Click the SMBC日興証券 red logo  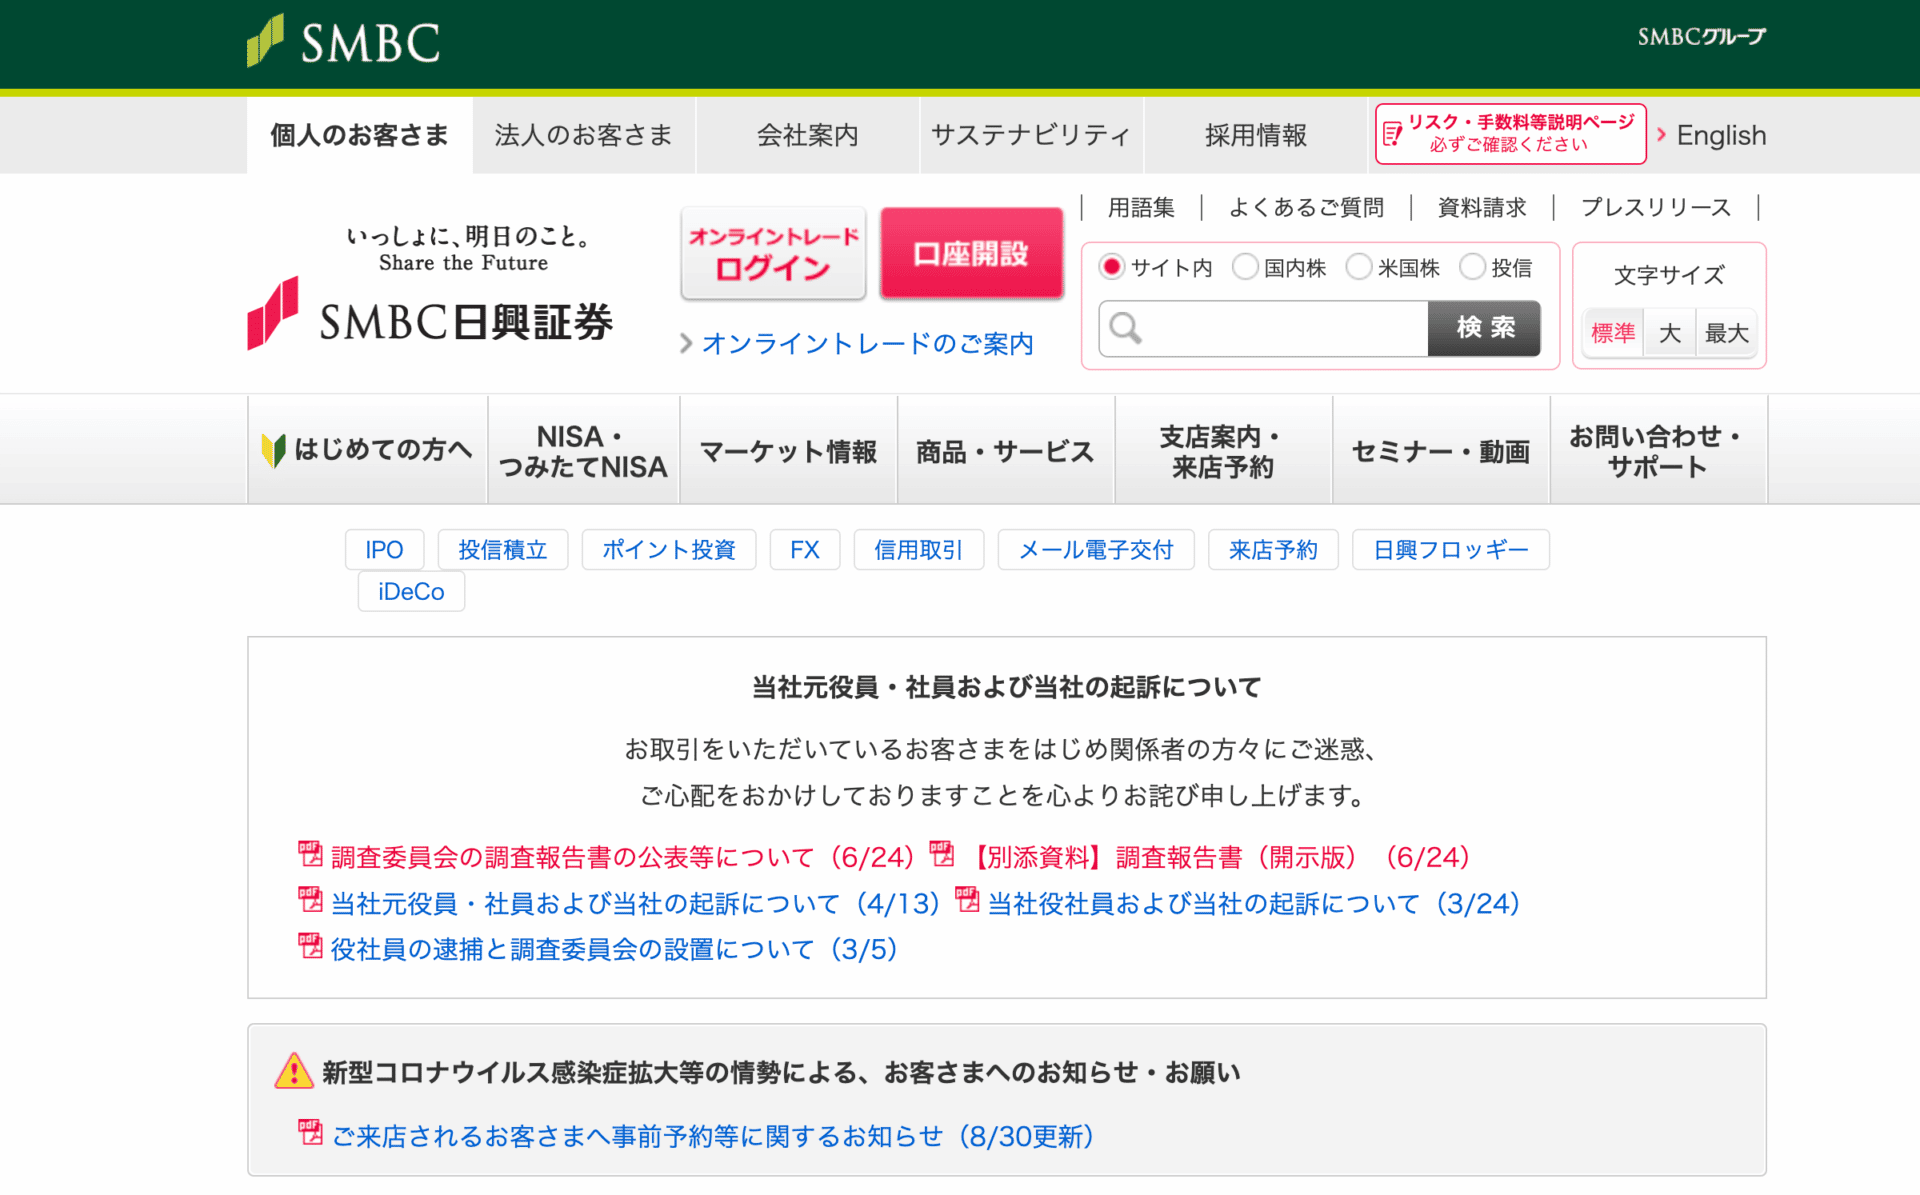tap(430, 314)
